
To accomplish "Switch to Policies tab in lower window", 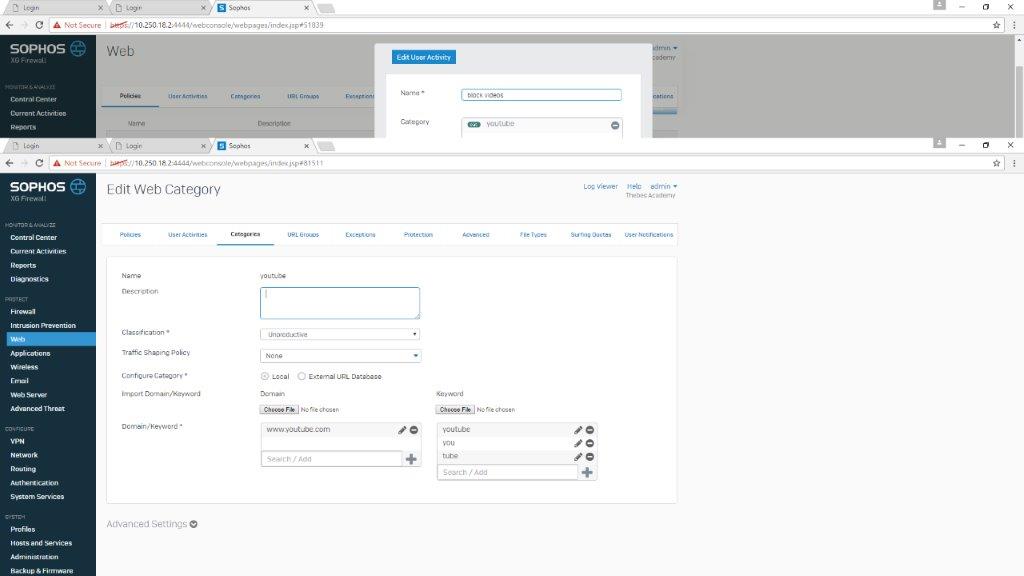I will click(x=130, y=234).
